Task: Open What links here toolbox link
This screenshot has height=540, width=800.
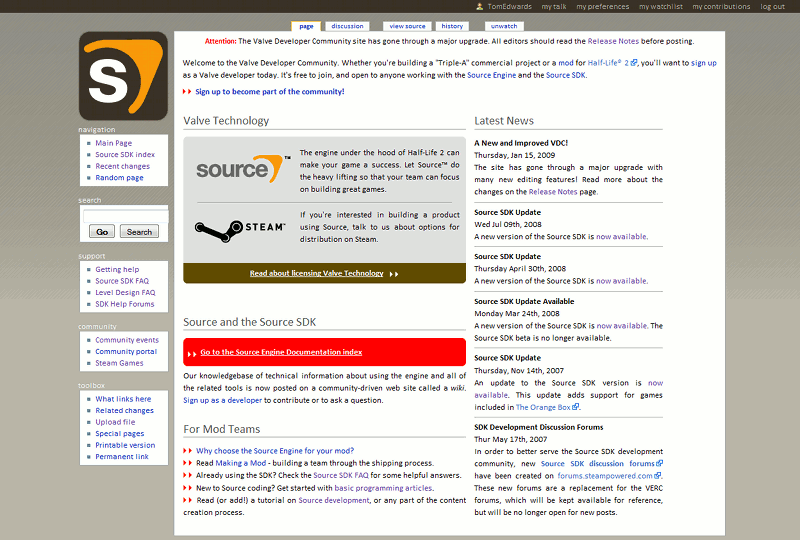Action: [123, 399]
